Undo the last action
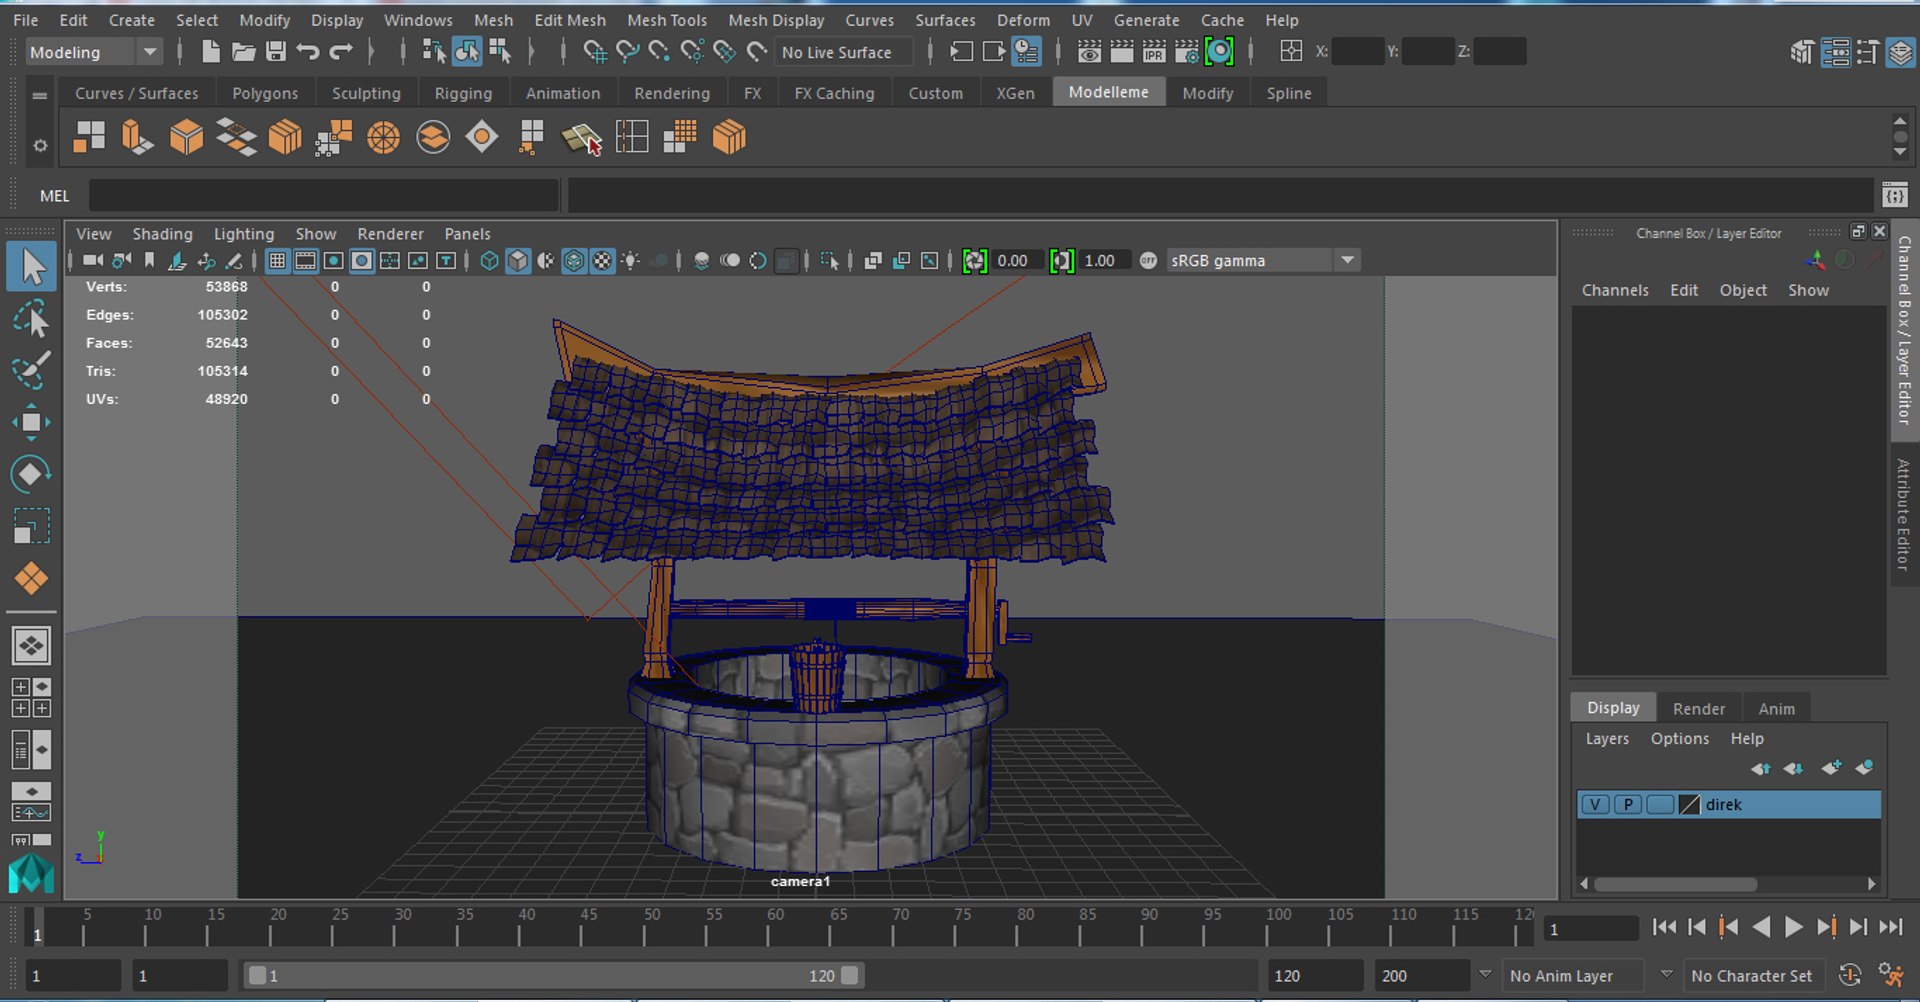The height and width of the screenshot is (1002, 1920). (308, 51)
